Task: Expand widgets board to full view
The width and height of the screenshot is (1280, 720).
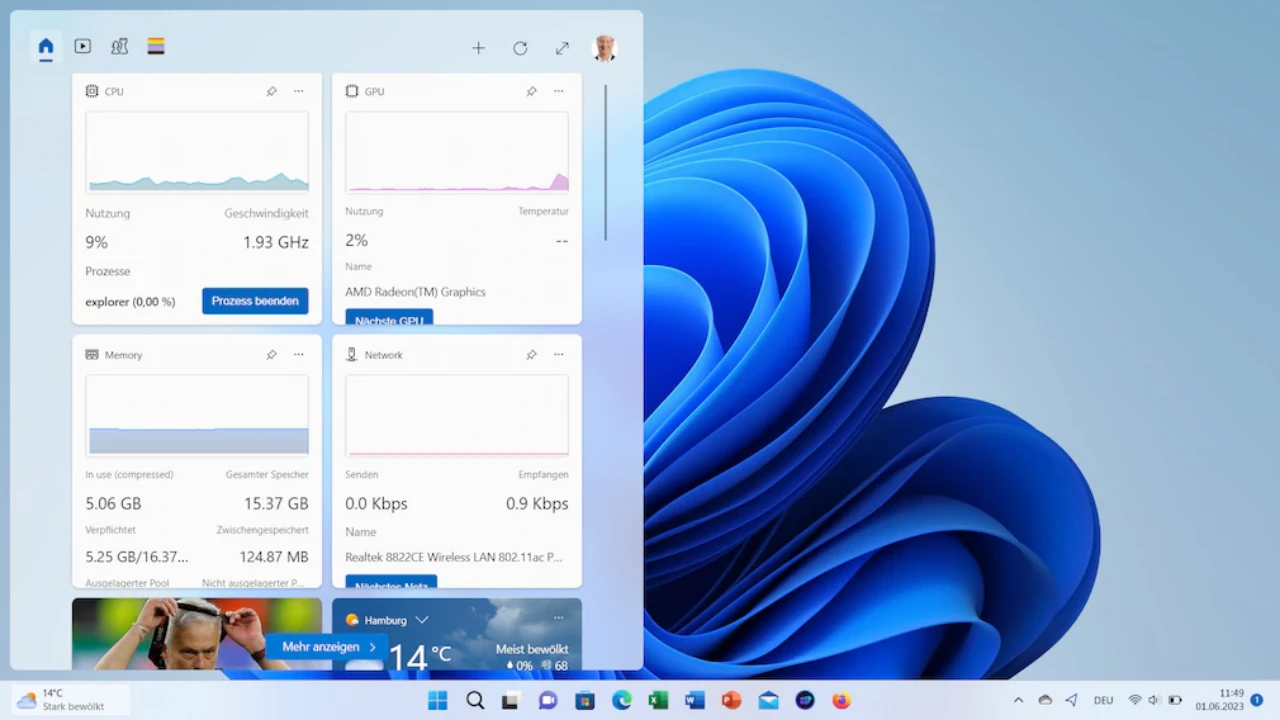Action: (562, 48)
